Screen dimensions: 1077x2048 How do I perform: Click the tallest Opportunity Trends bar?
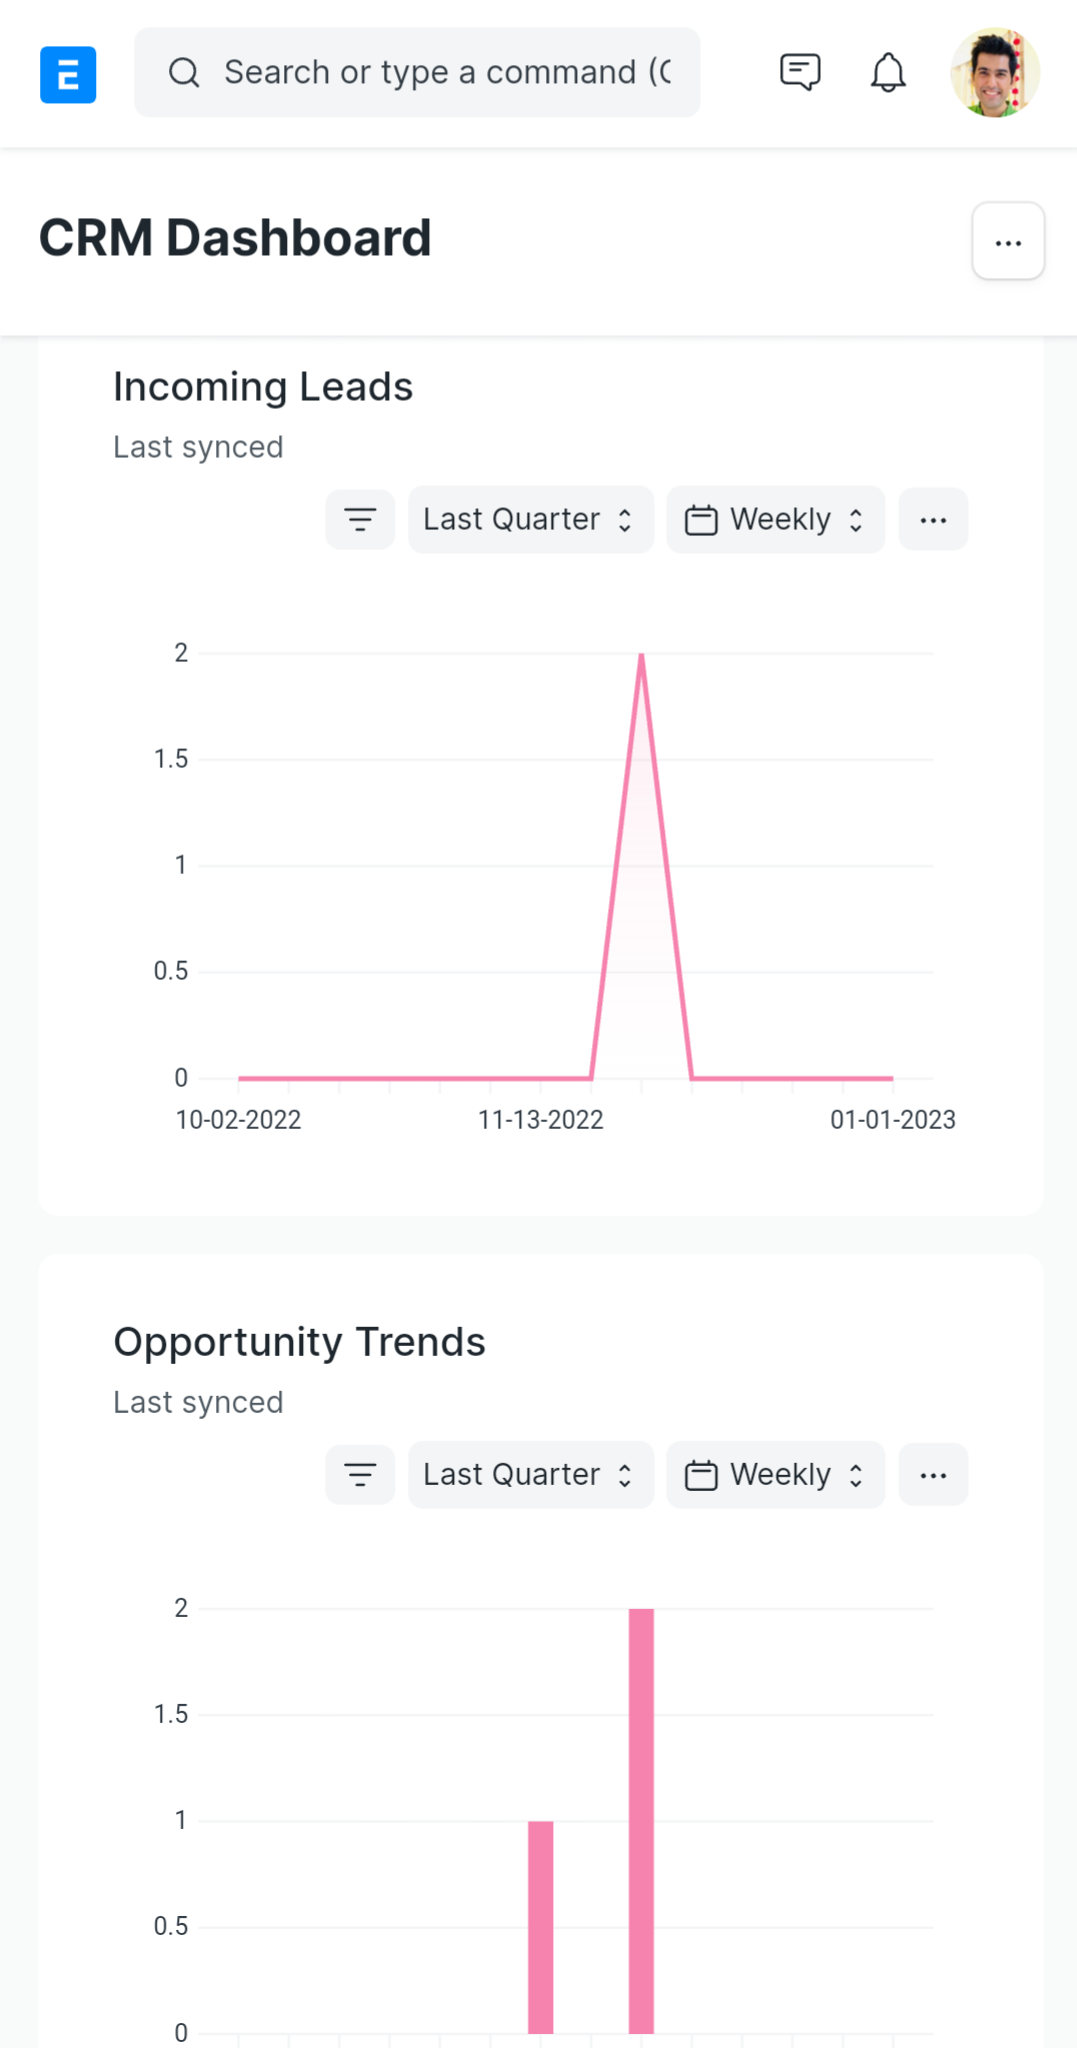[x=641, y=1820]
